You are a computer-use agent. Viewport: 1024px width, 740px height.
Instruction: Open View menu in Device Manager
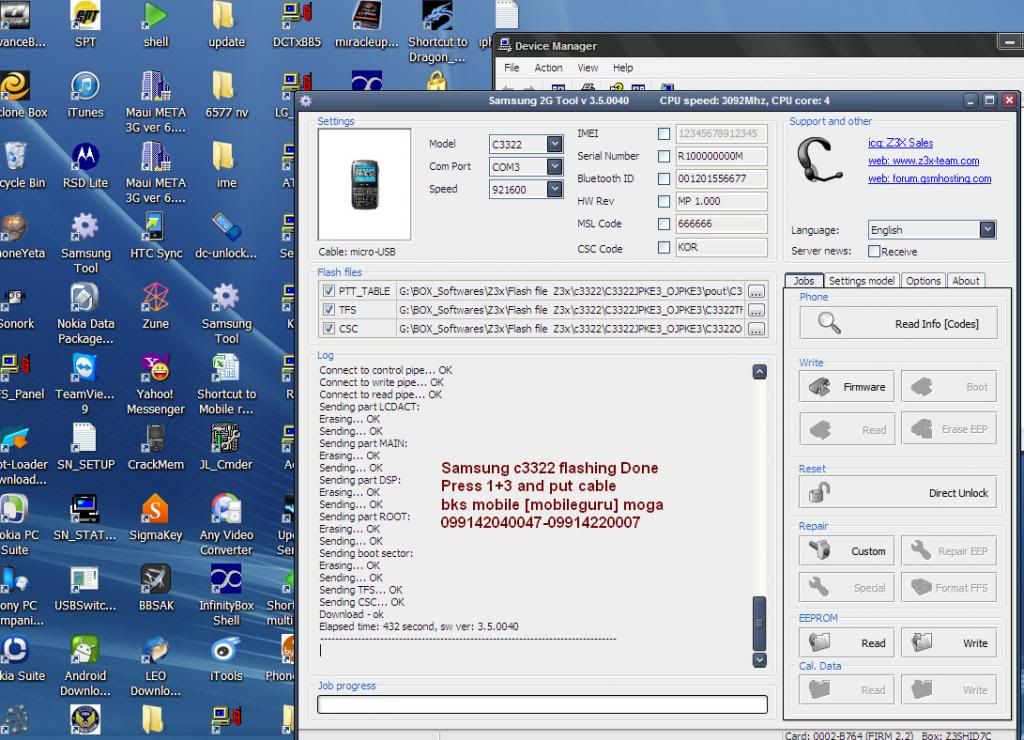click(587, 68)
